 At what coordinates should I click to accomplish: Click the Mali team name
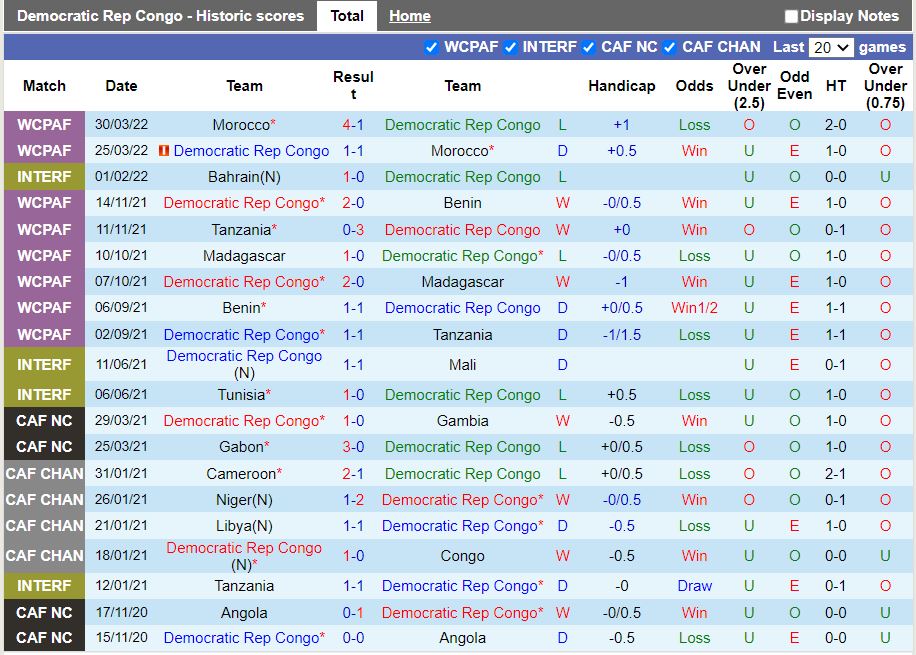click(x=462, y=365)
